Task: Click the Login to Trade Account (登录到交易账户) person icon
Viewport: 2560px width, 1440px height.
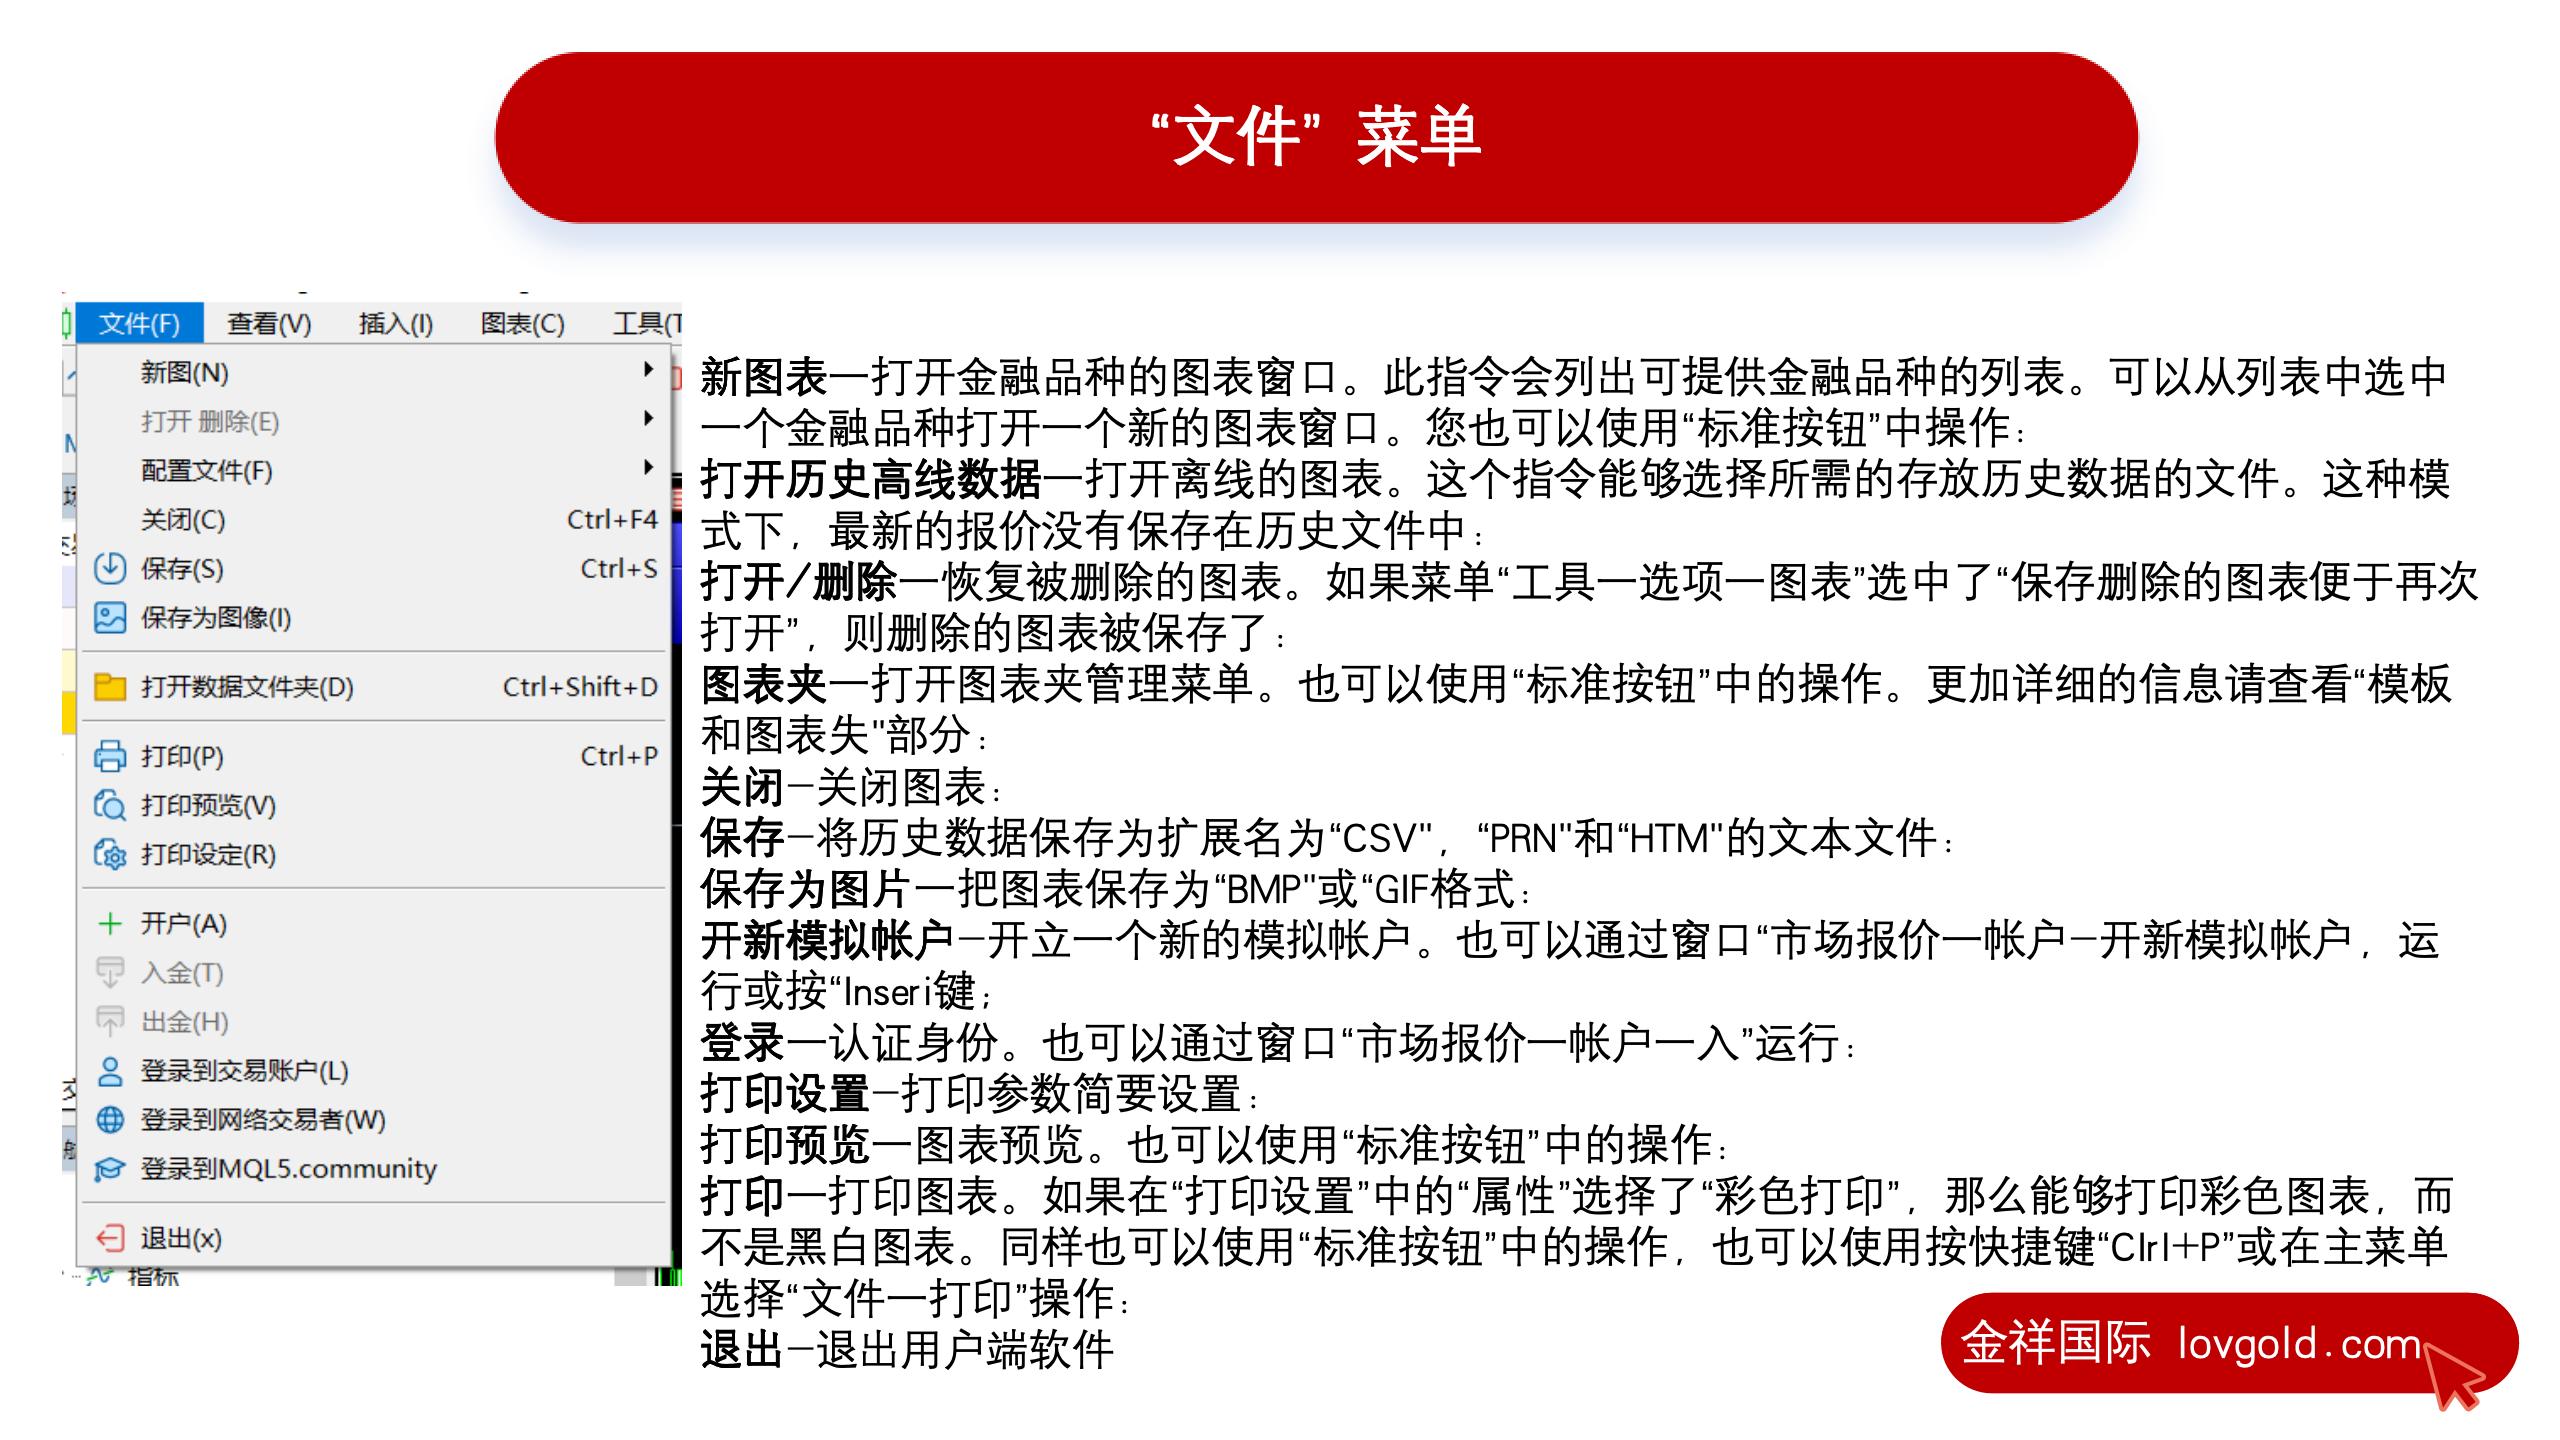Action: [109, 1071]
